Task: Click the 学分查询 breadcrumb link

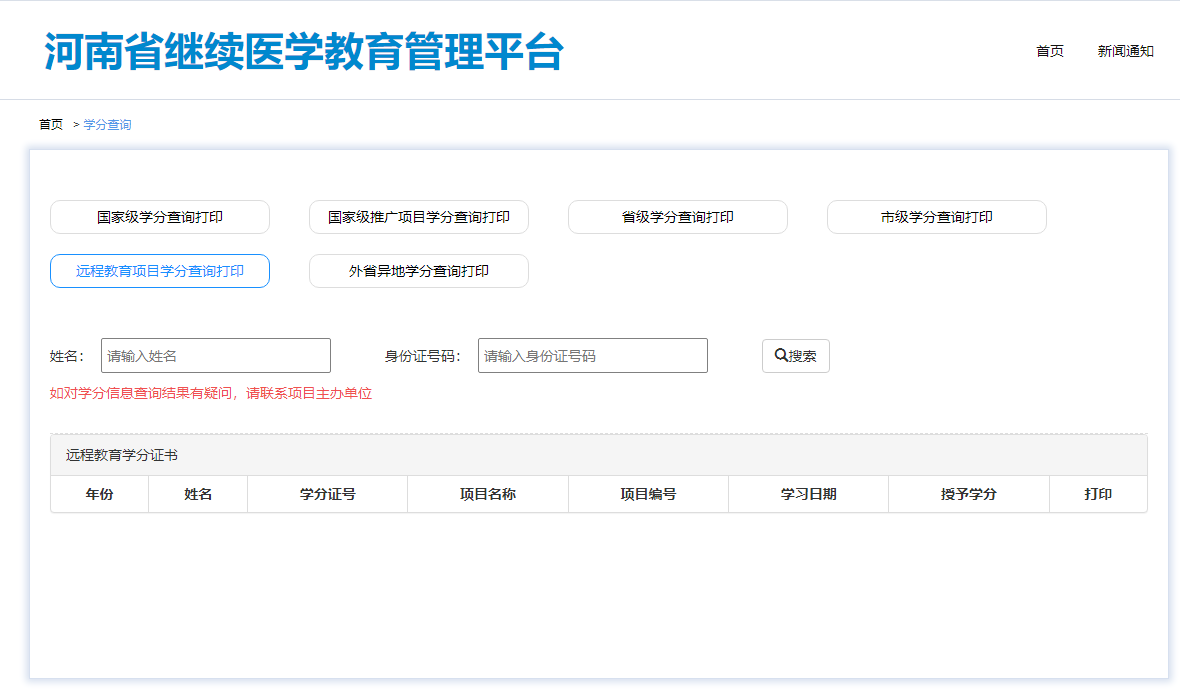Action: pyautogui.click(x=107, y=125)
